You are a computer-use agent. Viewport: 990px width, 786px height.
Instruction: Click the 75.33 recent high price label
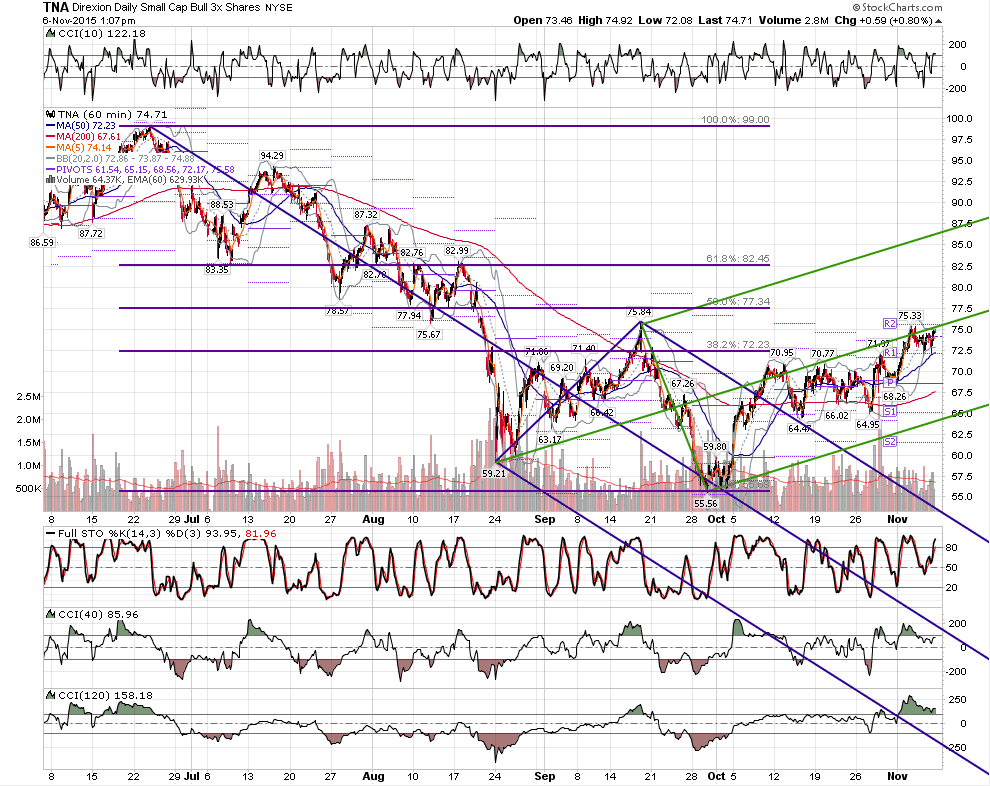(910, 315)
